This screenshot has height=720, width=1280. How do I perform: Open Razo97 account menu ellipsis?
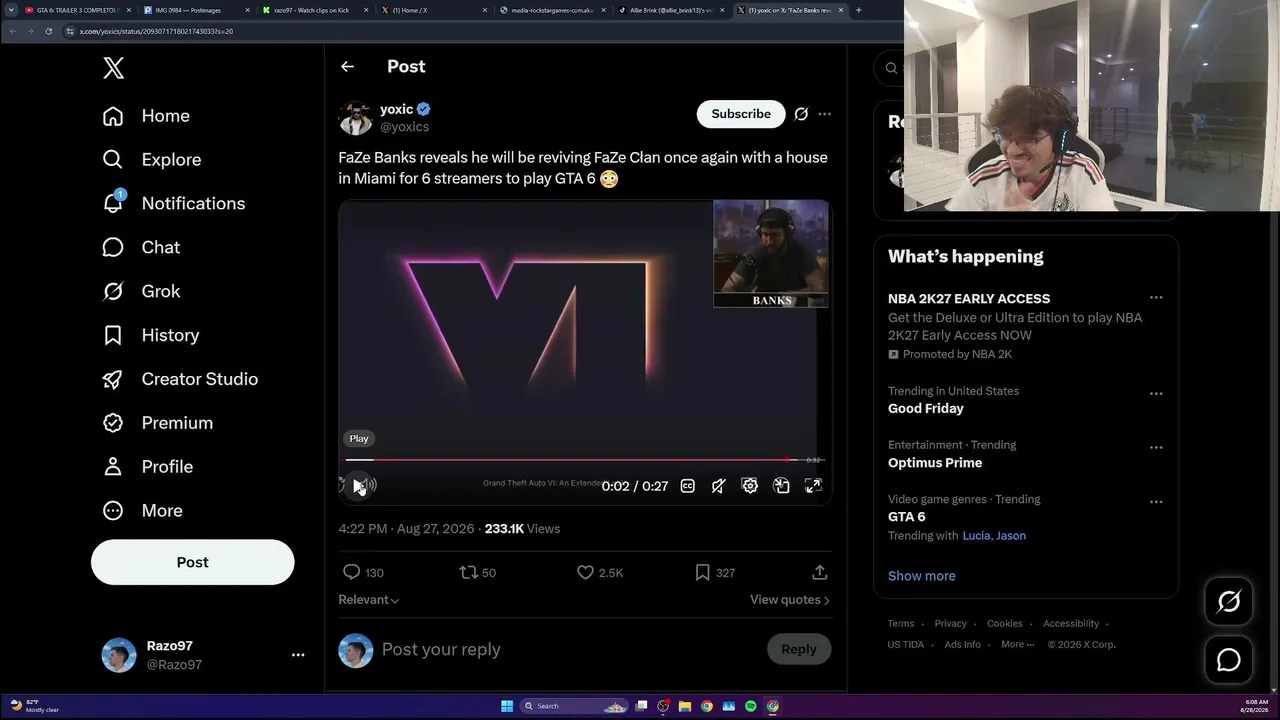[298, 655]
